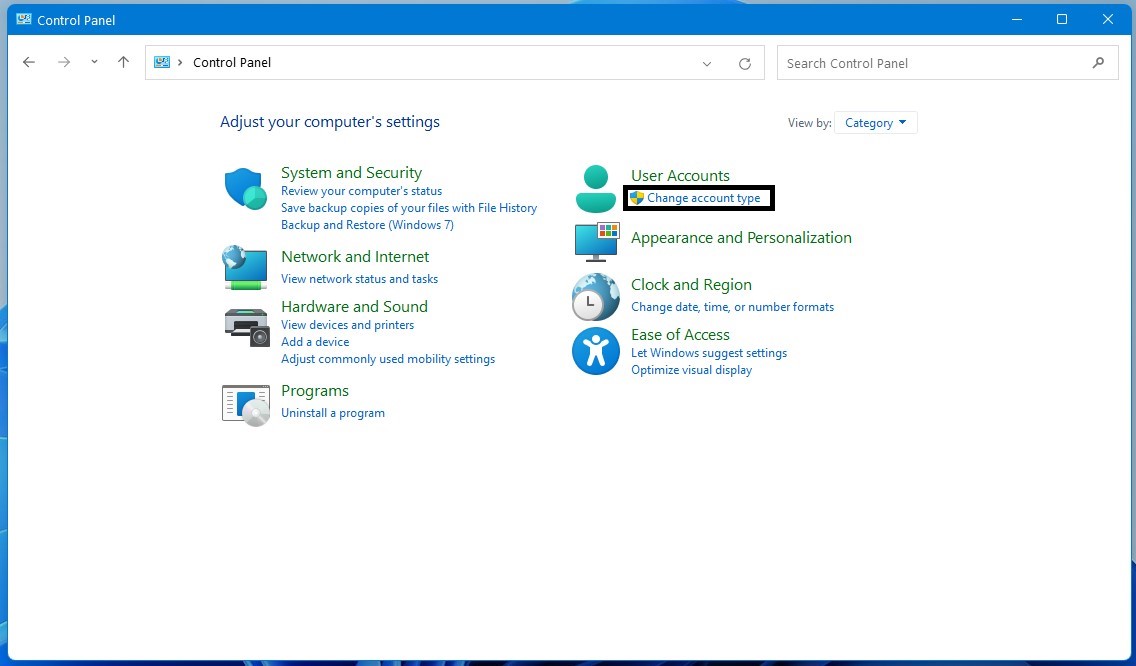Focus the Search Control Panel field
This screenshot has width=1136, height=666.
[948, 63]
